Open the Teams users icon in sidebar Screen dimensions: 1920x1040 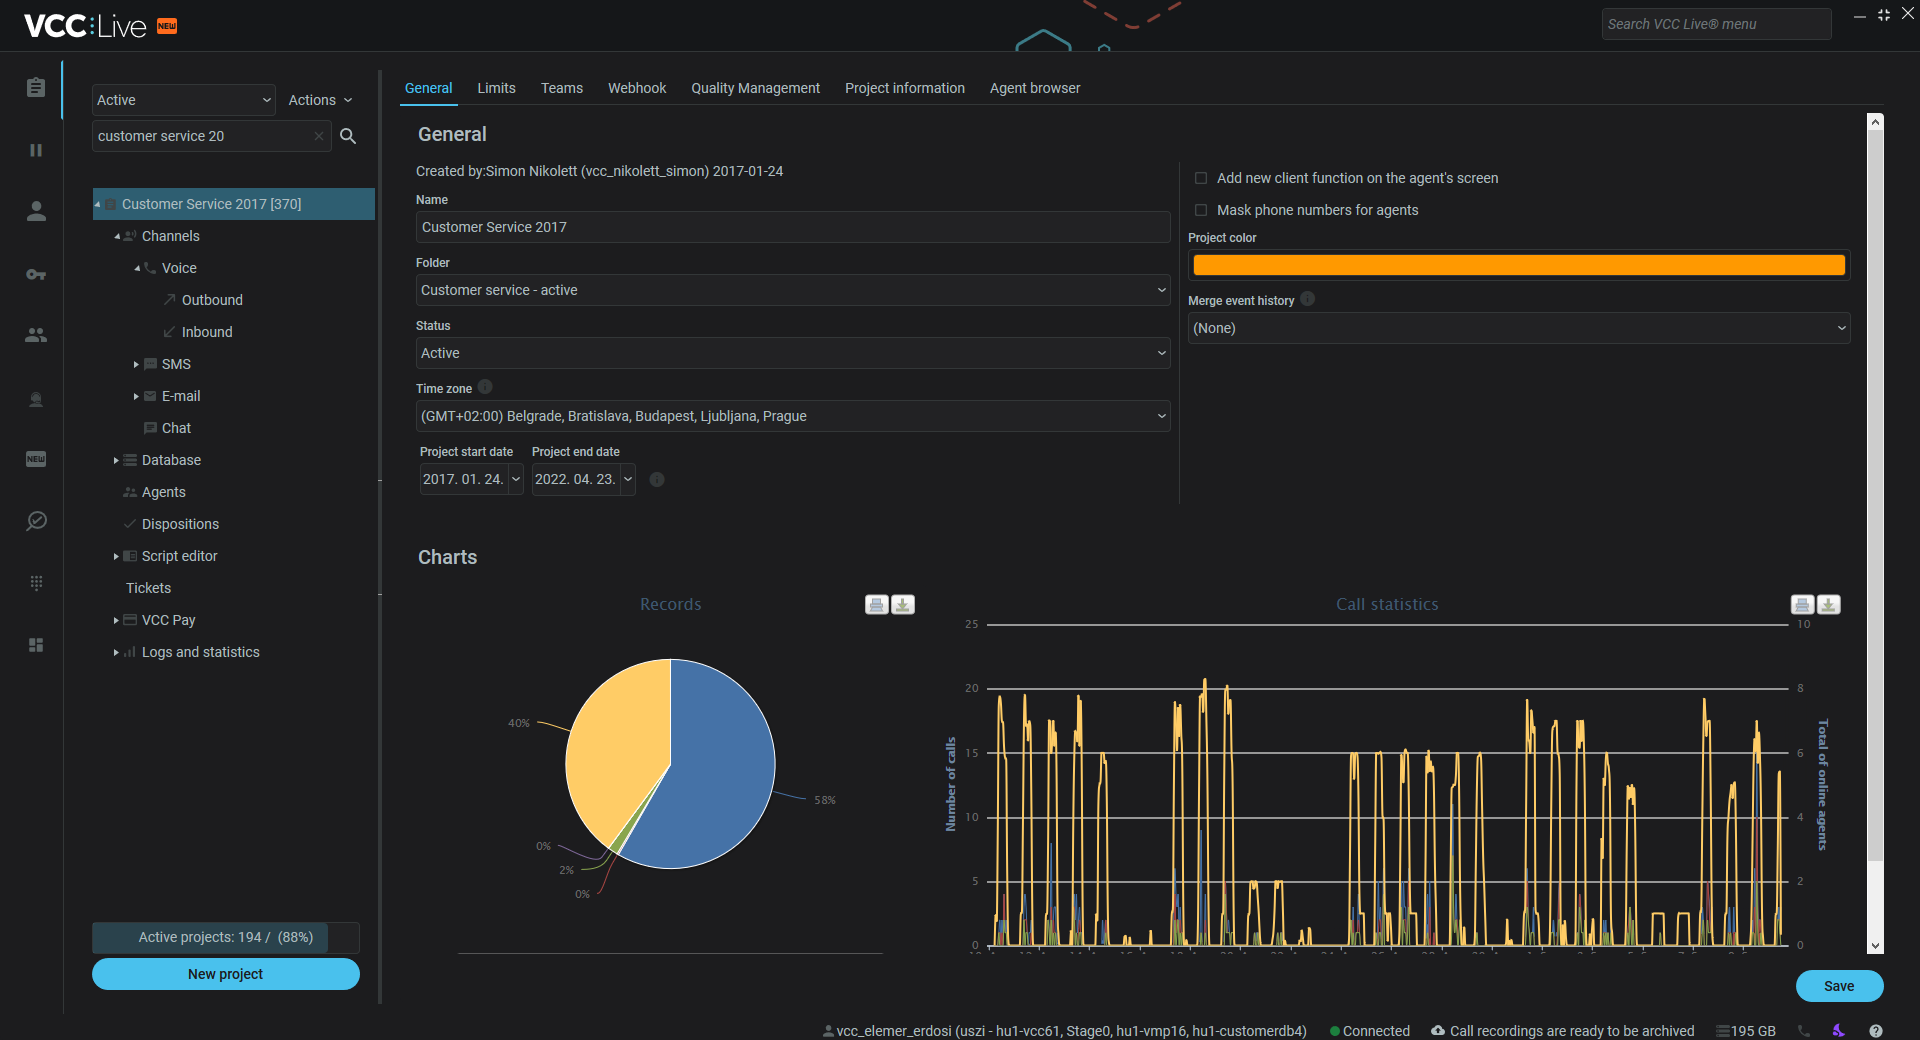point(36,335)
